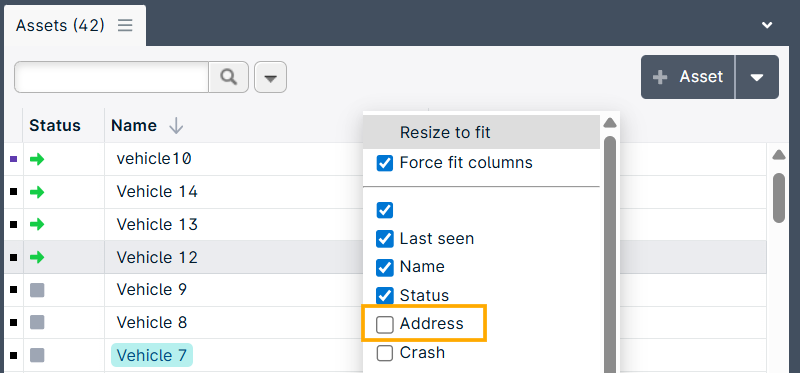Click the plus icon on the Asset button
This screenshot has height=373, width=800.
[660, 77]
